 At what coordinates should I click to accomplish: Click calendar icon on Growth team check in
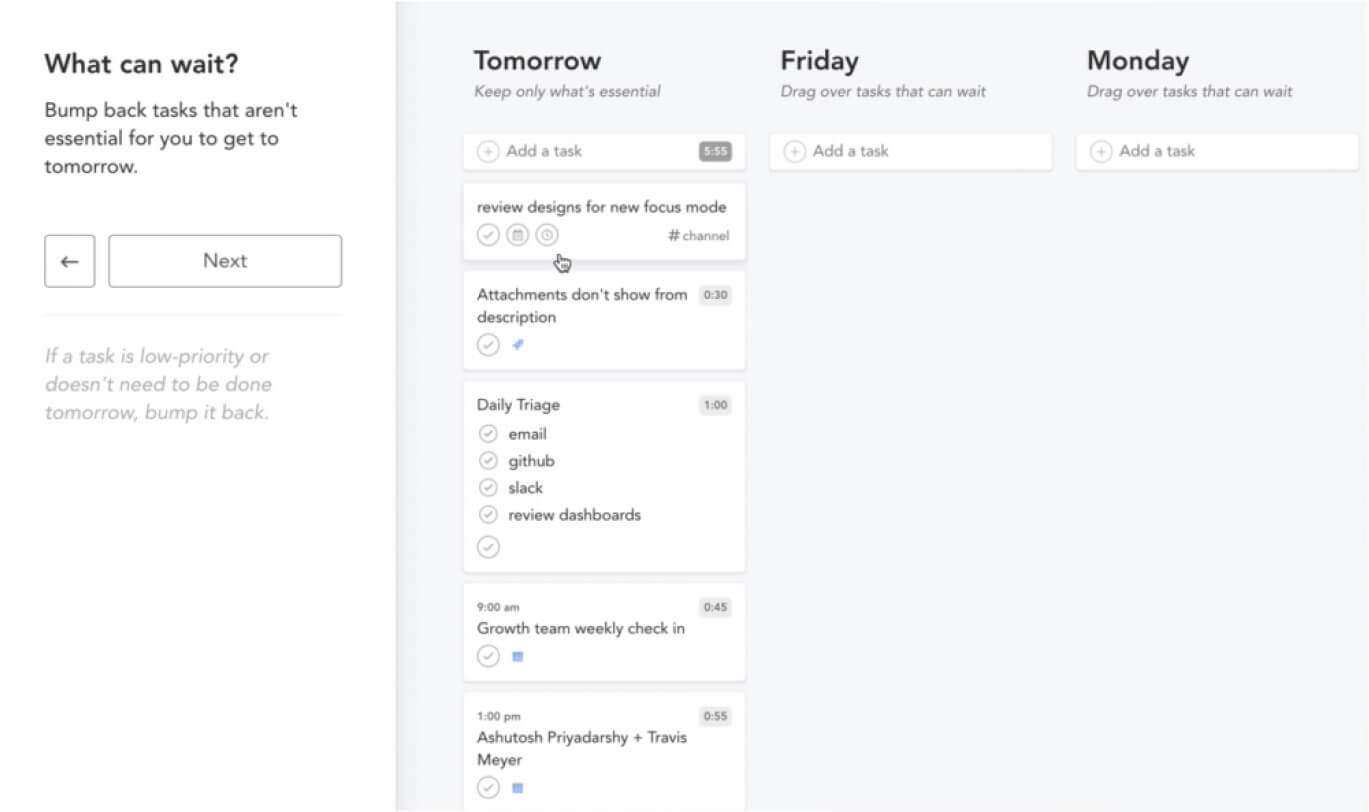(518, 657)
